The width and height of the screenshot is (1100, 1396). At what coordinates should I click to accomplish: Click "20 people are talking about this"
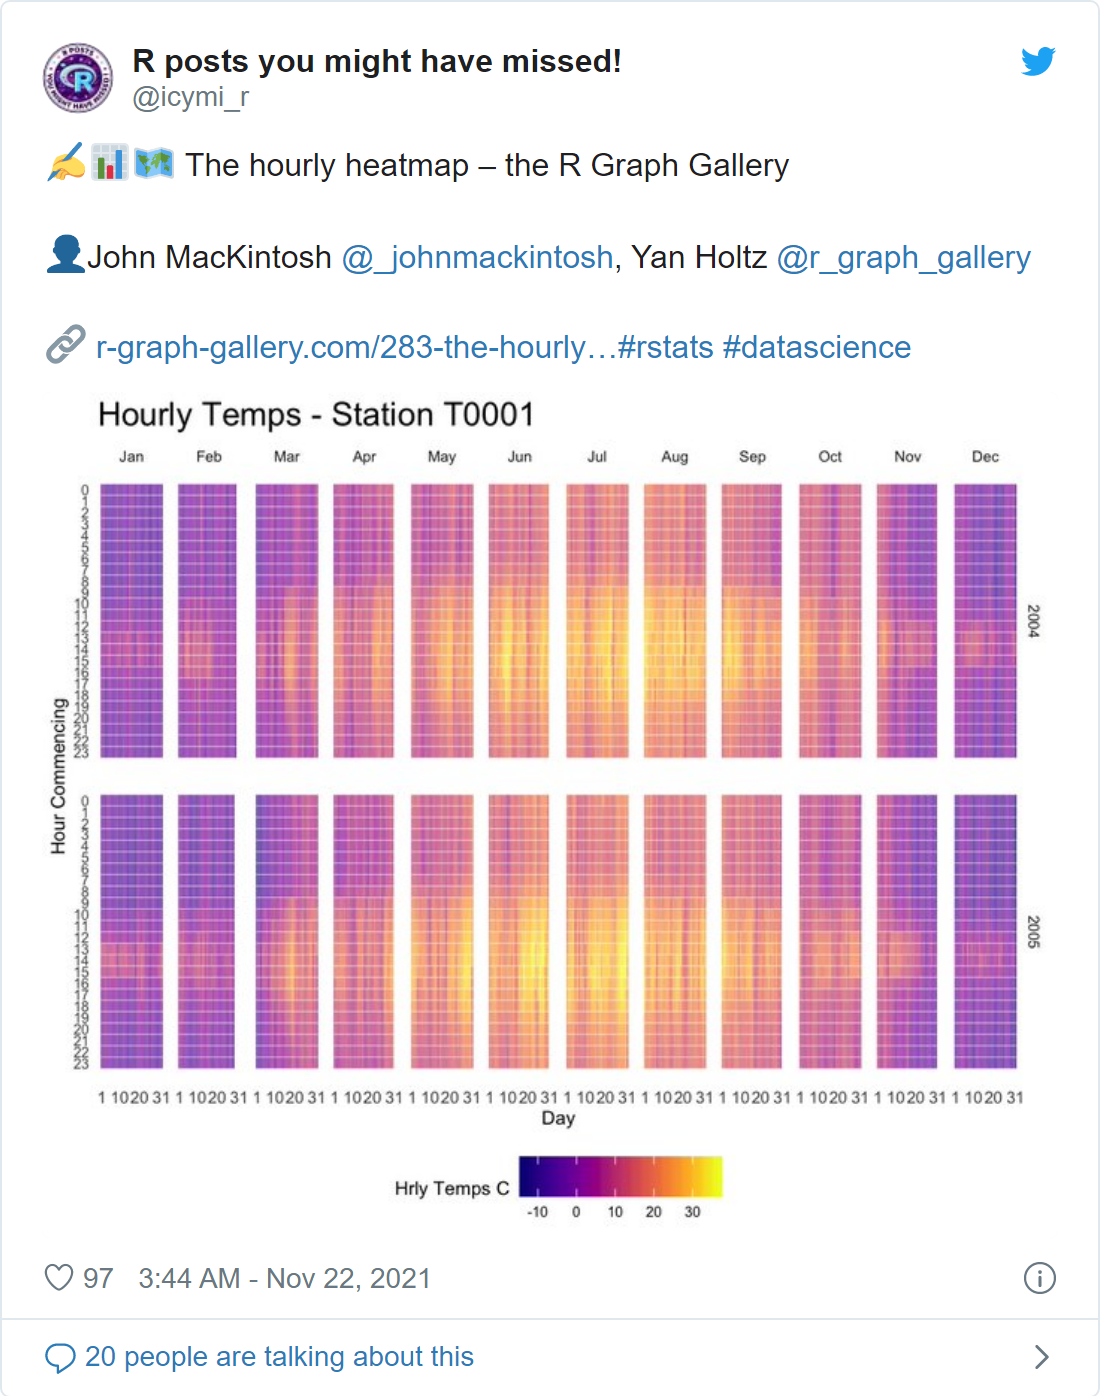279,1357
